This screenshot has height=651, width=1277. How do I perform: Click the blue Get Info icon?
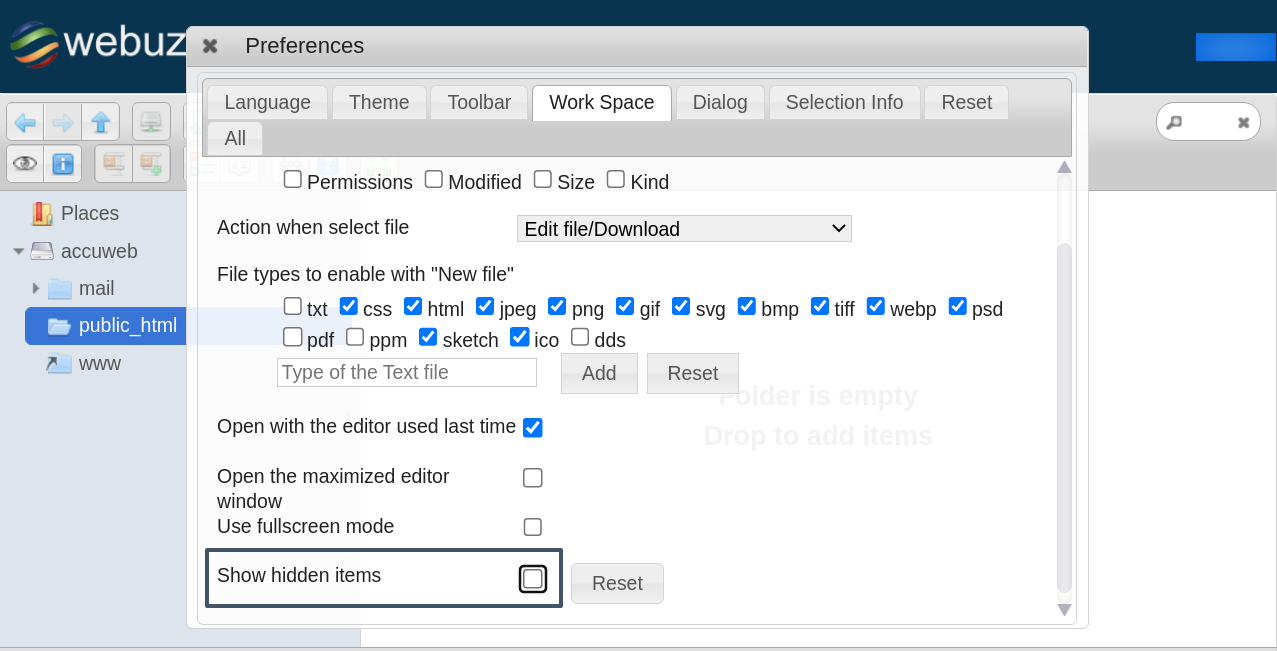(x=63, y=164)
